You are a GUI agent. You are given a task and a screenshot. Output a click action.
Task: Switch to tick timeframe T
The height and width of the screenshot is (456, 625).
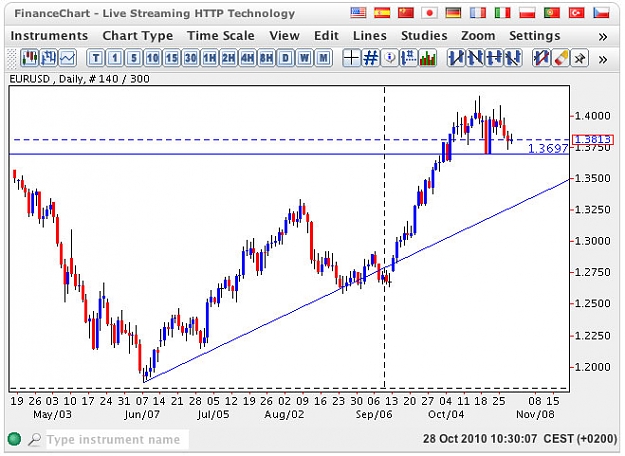click(96, 58)
